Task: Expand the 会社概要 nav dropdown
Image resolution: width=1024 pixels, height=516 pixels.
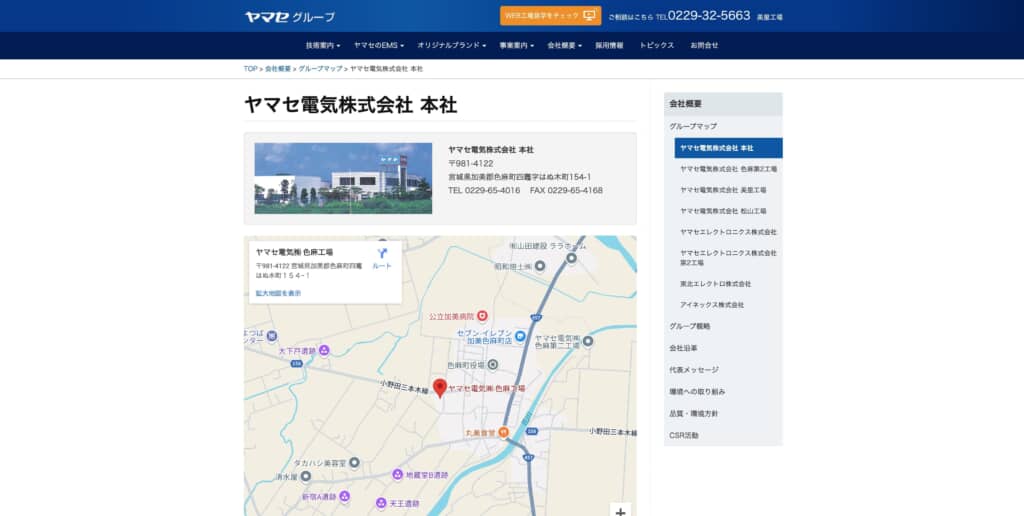Action: (x=564, y=46)
